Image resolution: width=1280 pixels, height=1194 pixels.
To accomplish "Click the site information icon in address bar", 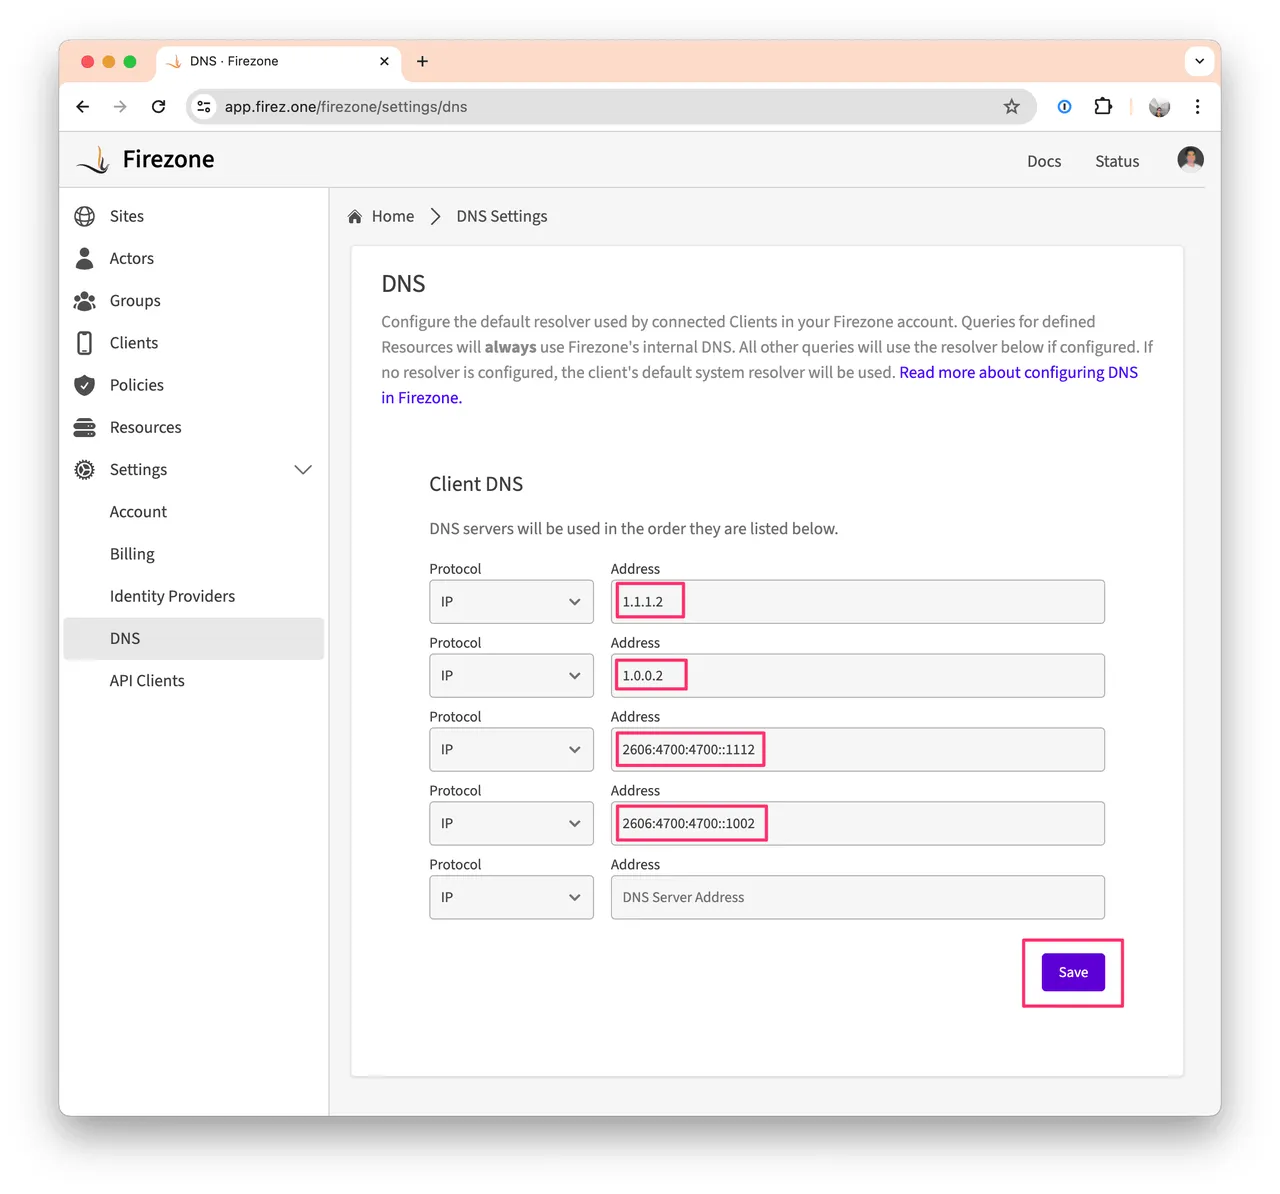I will (204, 107).
